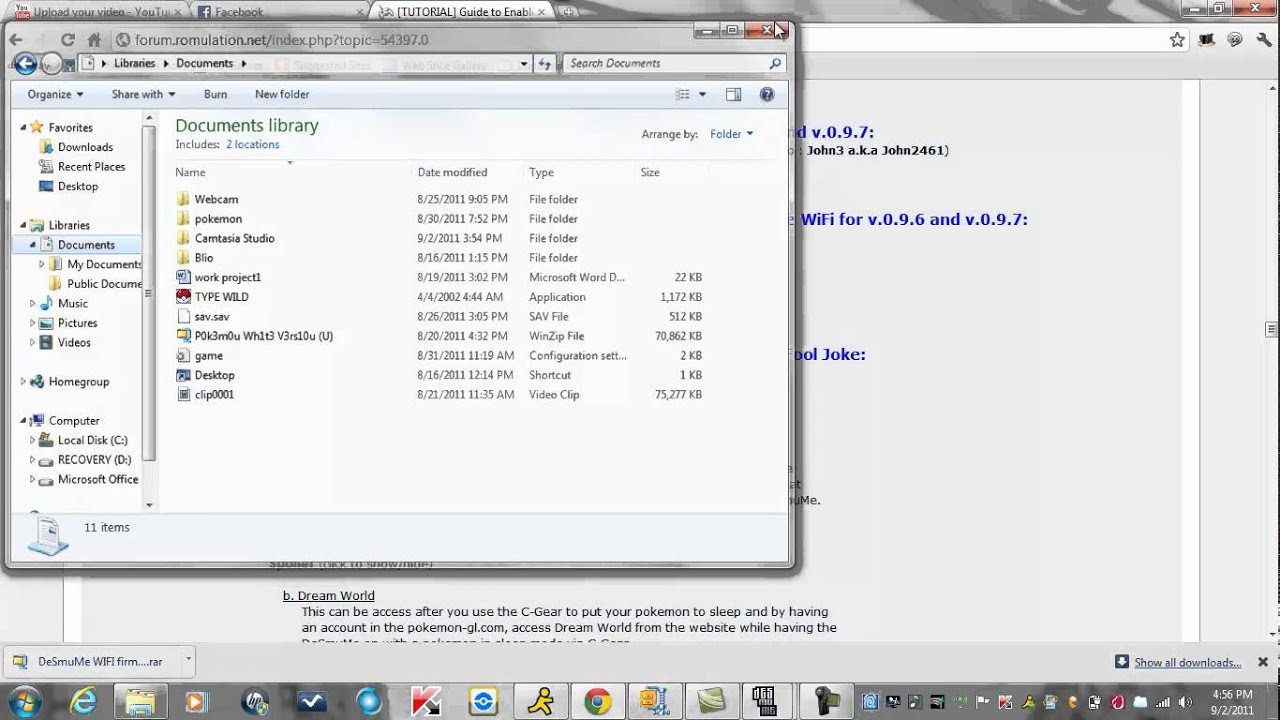Open the HP taskbar icon
Screen dimensions: 1280x720
[255, 701]
